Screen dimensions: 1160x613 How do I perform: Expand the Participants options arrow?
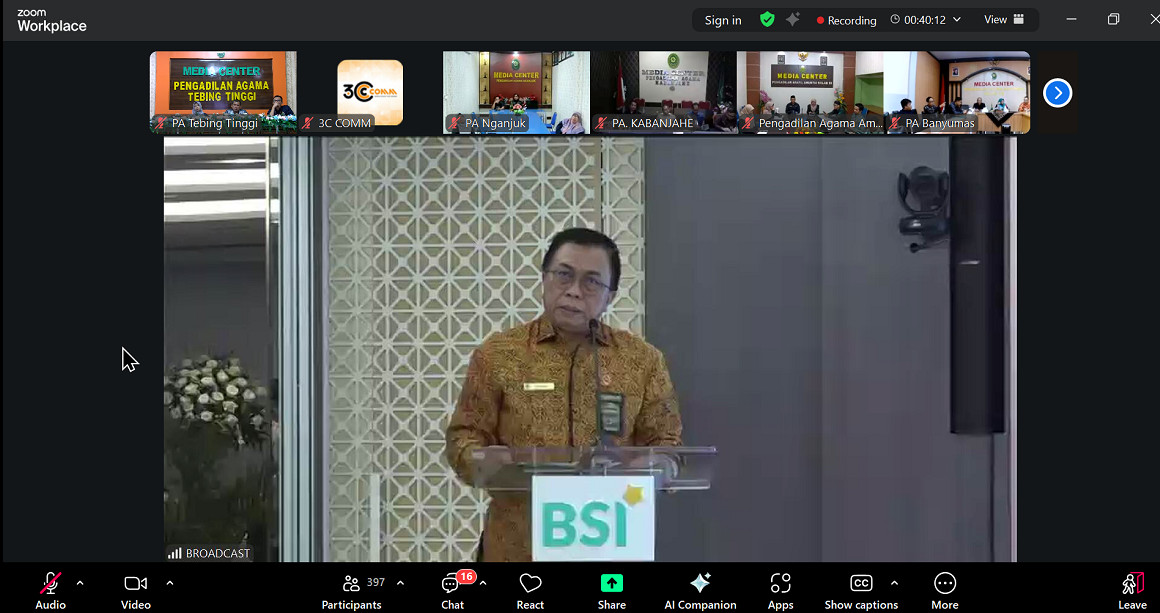[x=400, y=583]
